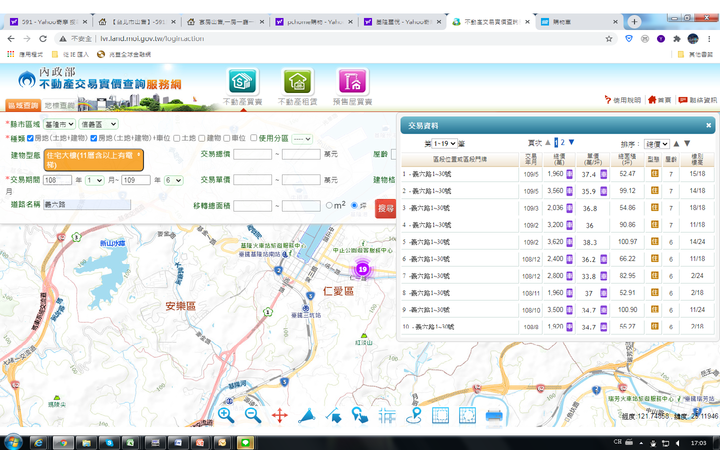Viewport: 720px width, 450px height.
Task: Open 預售屋買賣 pink icon
Action: [x=350, y=82]
